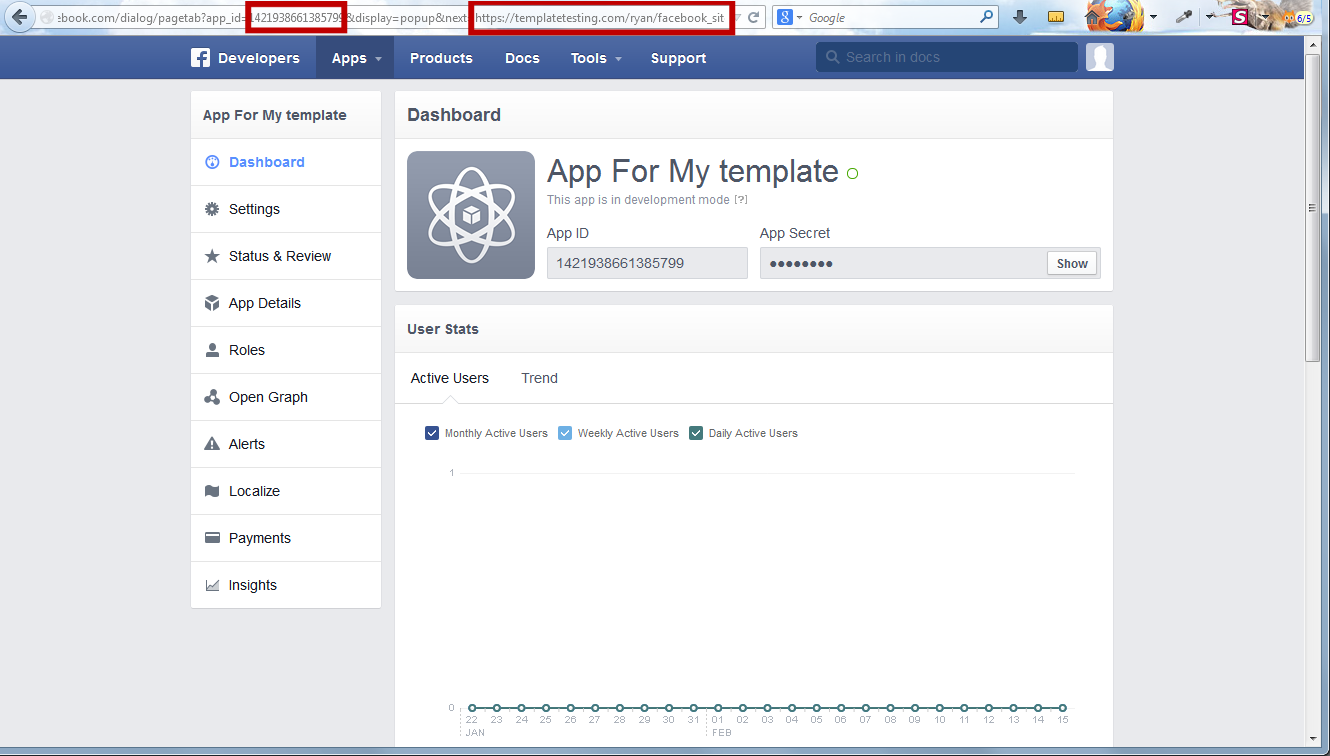The height and width of the screenshot is (756, 1330).
Task: Open the Apps dropdown menu
Action: coord(355,58)
